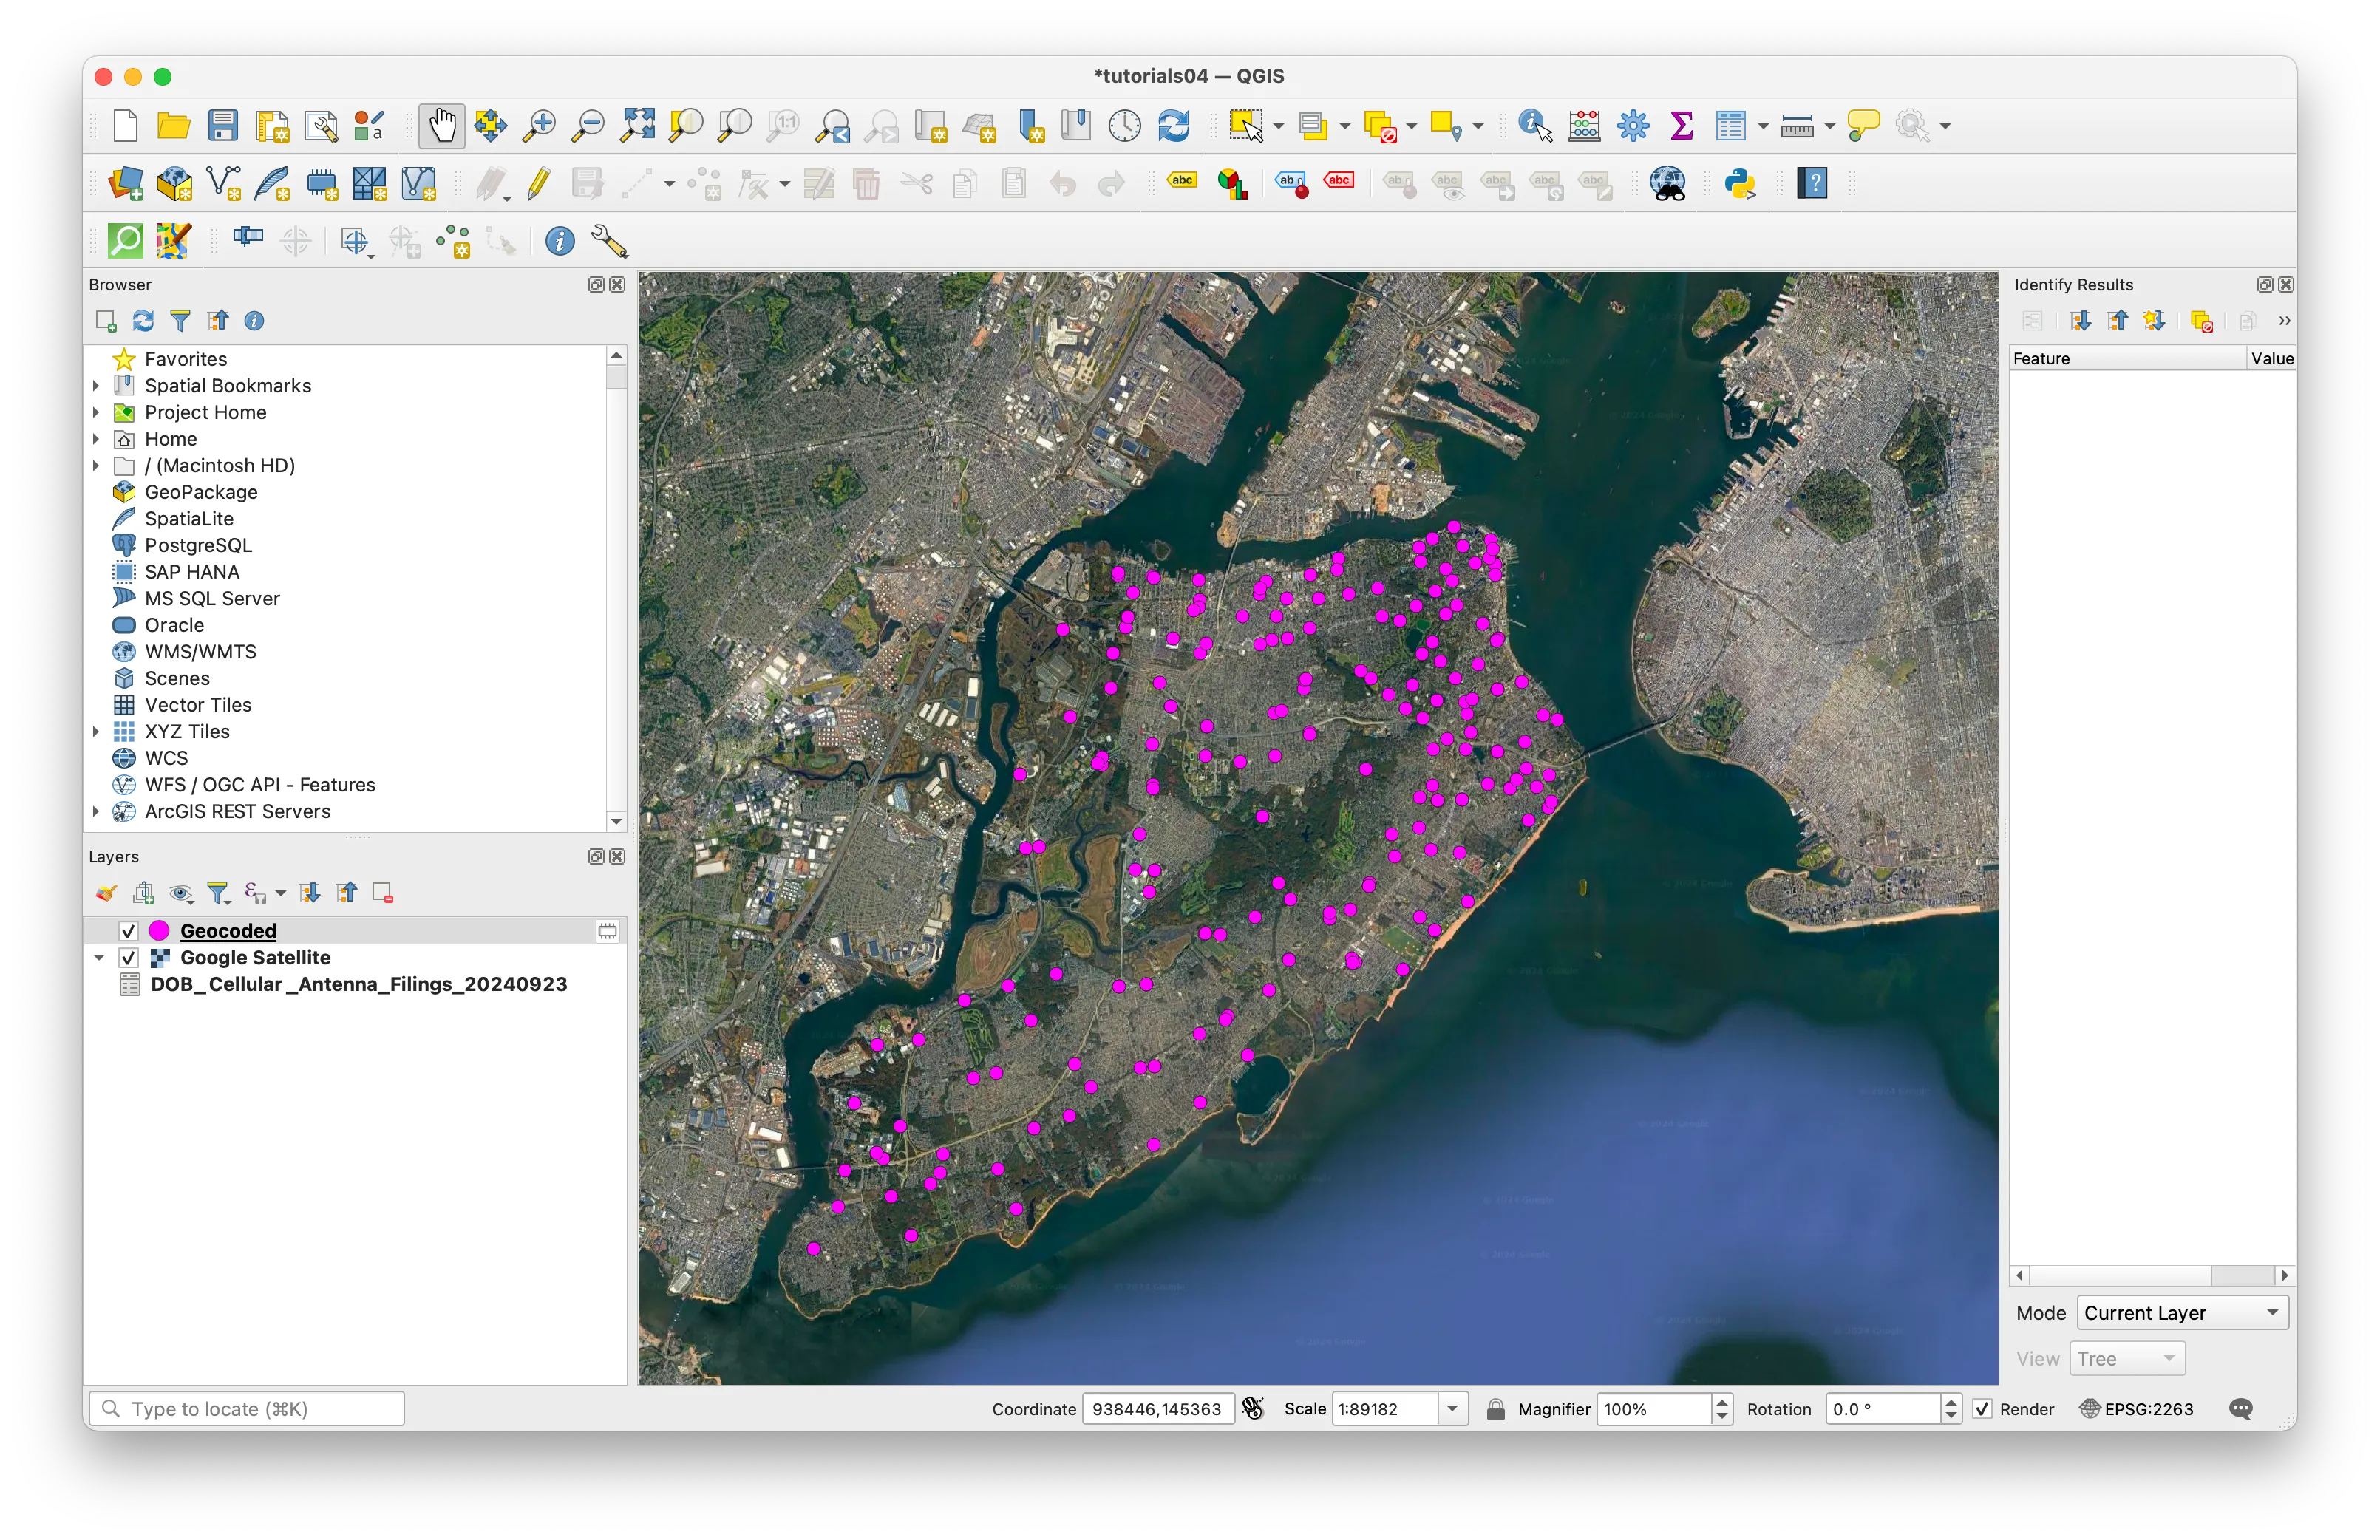Click the Type to locate search field
2380x1540 pixels.
click(x=245, y=1408)
